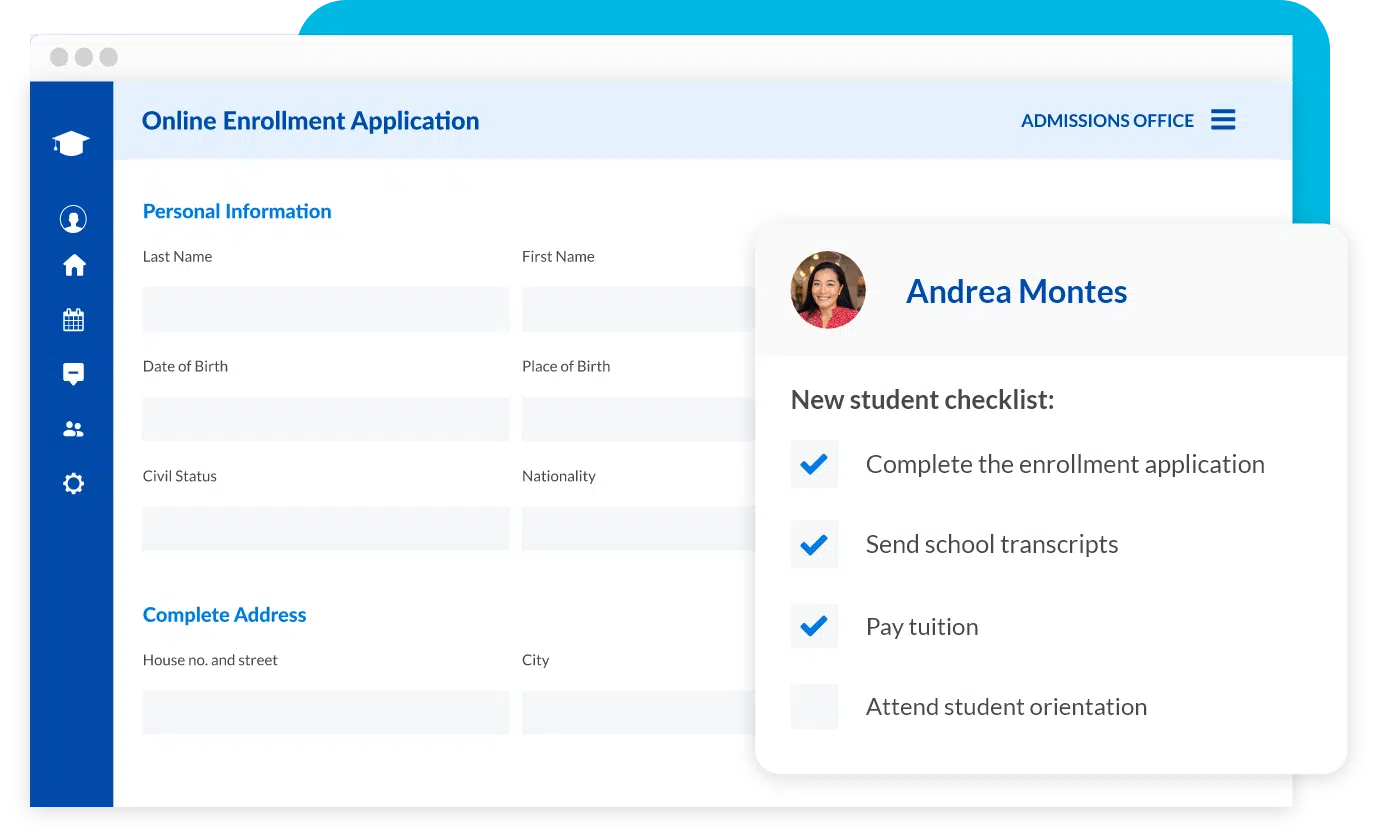Click the Last Name input field
The image size is (1378, 840).
(x=325, y=309)
